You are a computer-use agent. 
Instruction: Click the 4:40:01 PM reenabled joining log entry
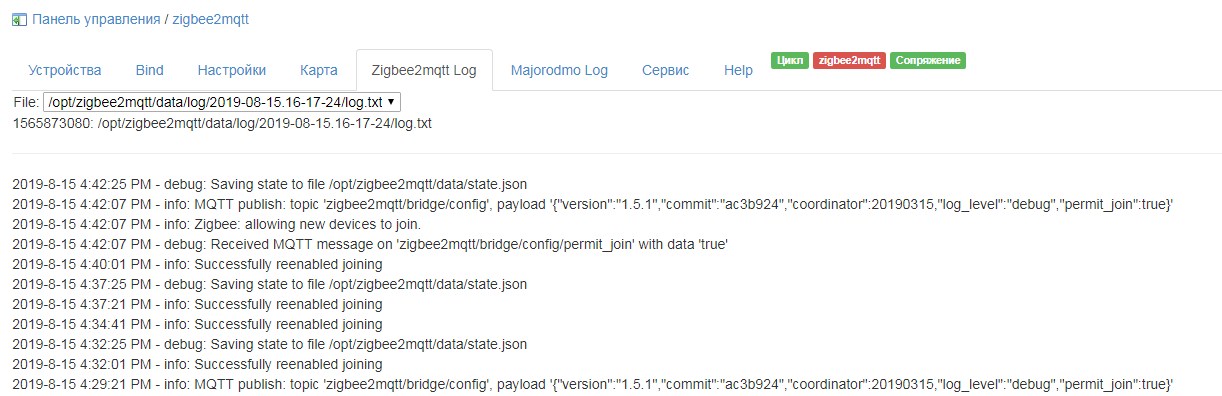(197, 264)
